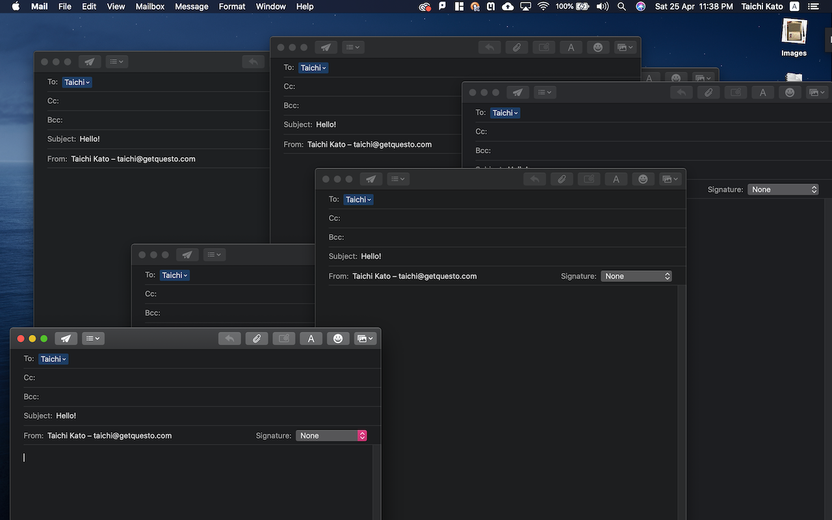This screenshot has height=520, width=832.
Task: Show format bar in topmost compose window
Action: point(571,47)
